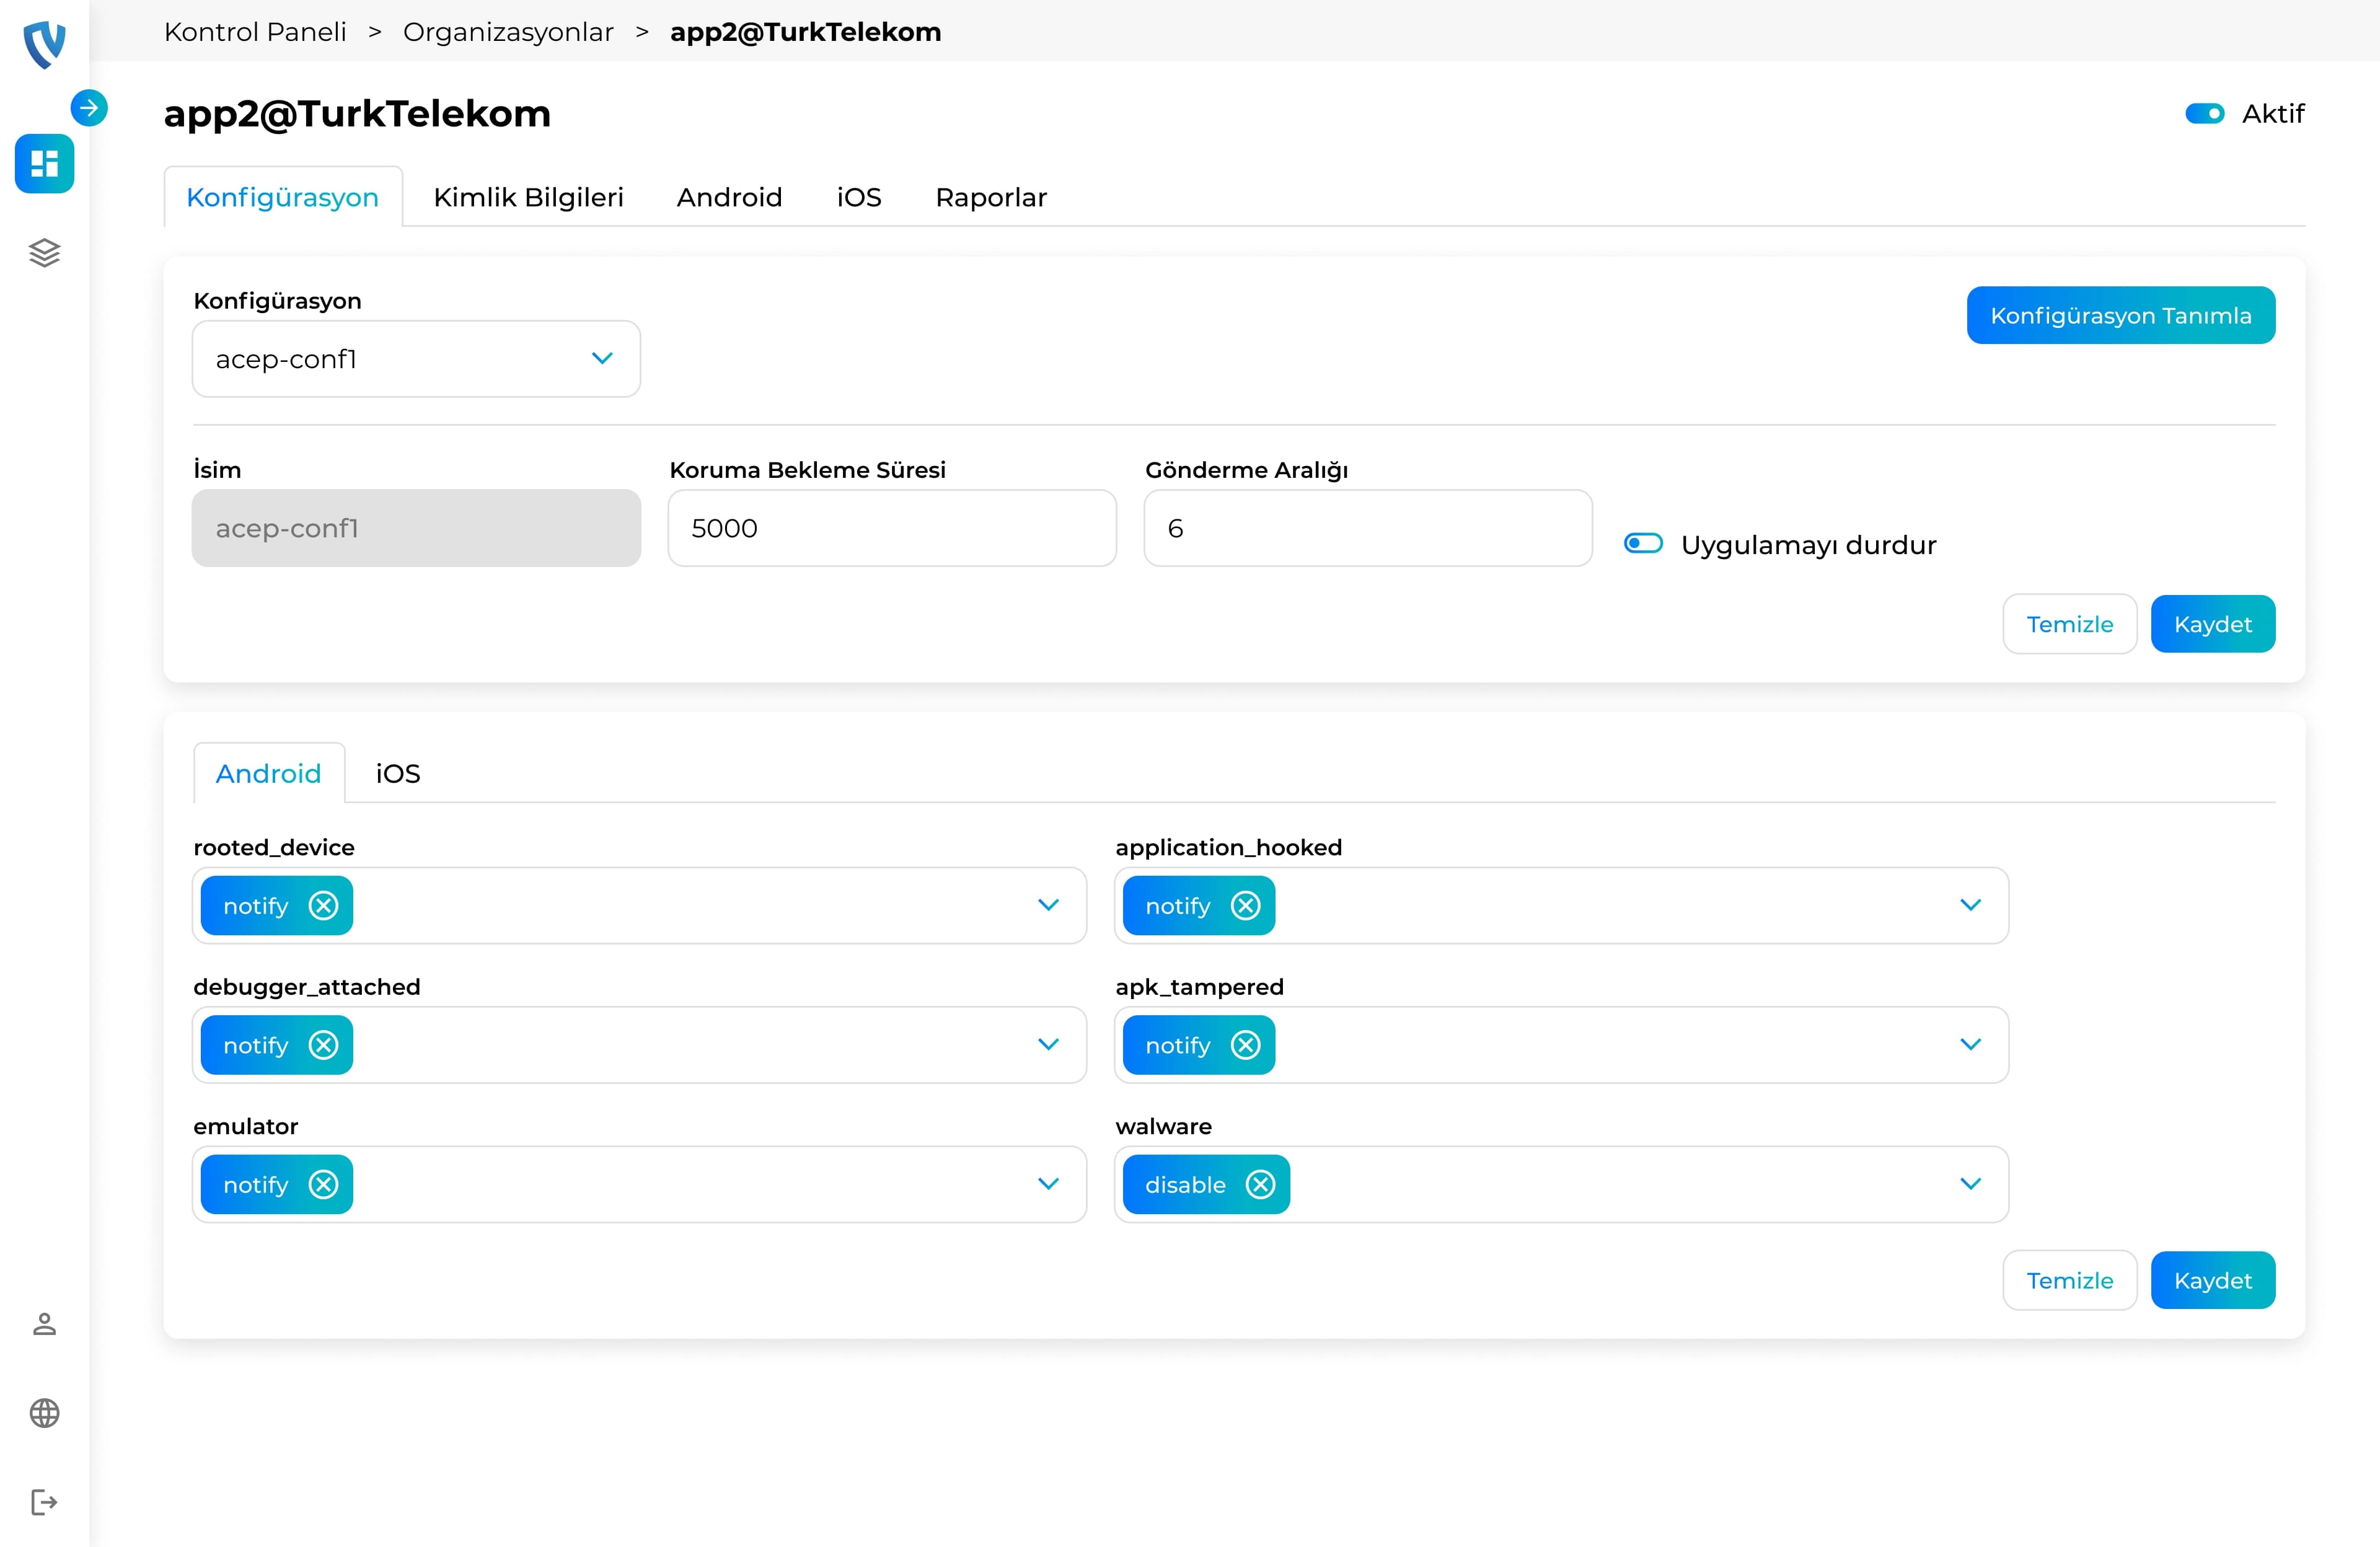The height and width of the screenshot is (1547, 2380).
Task: Click the Konfigürasyon Tanımla button
Action: pos(2120,315)
